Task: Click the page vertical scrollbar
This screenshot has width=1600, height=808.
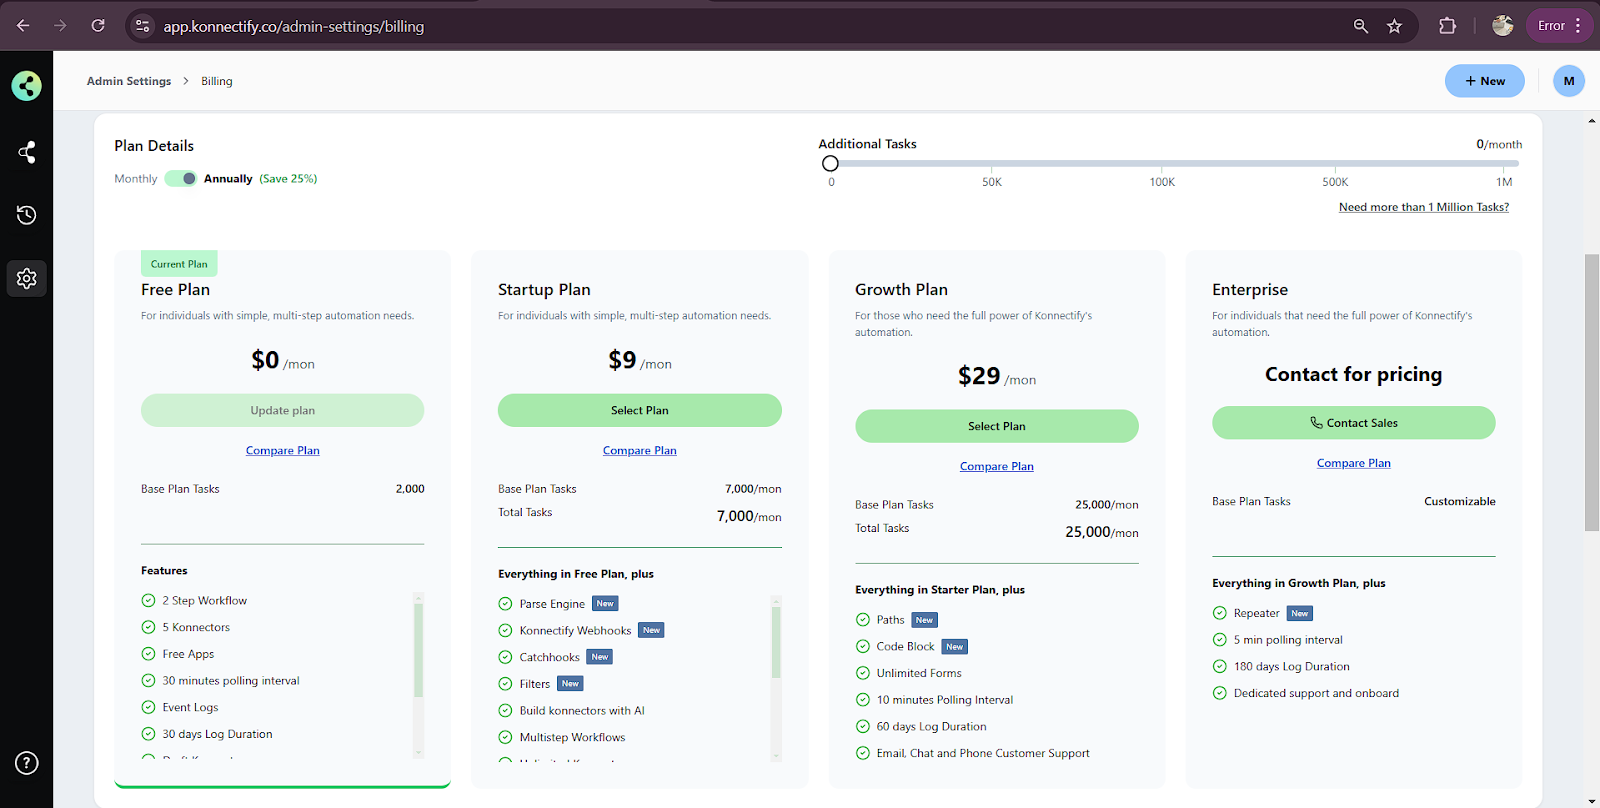Action: point(1592,392)
